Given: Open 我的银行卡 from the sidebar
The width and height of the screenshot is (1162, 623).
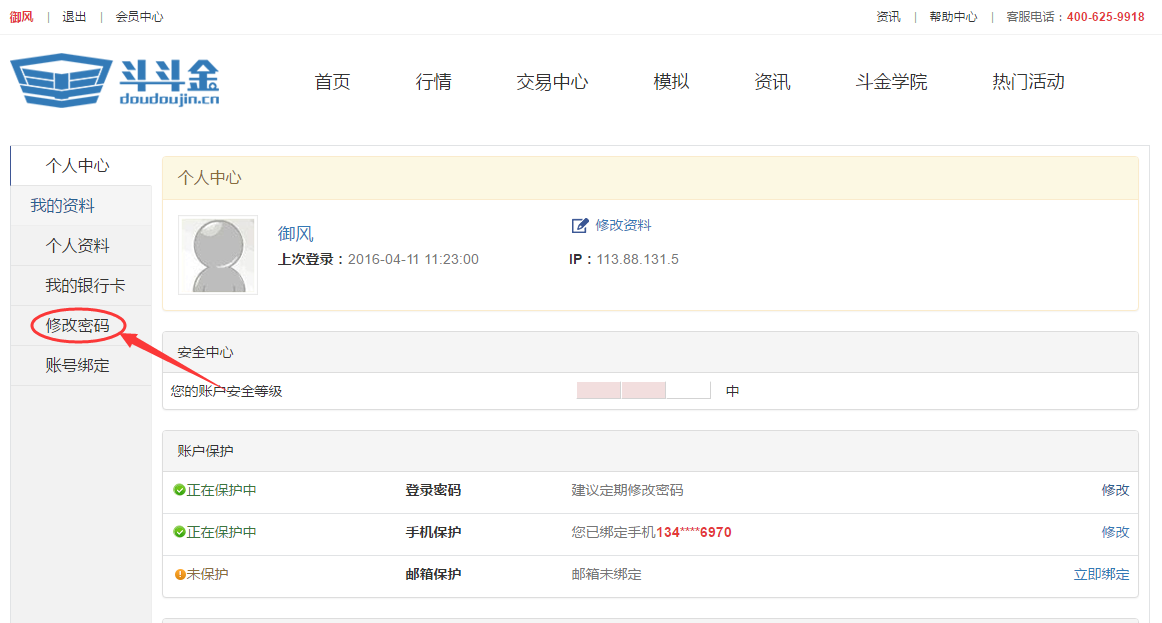Looking at the screenshot, I should [x=87, y=285].
